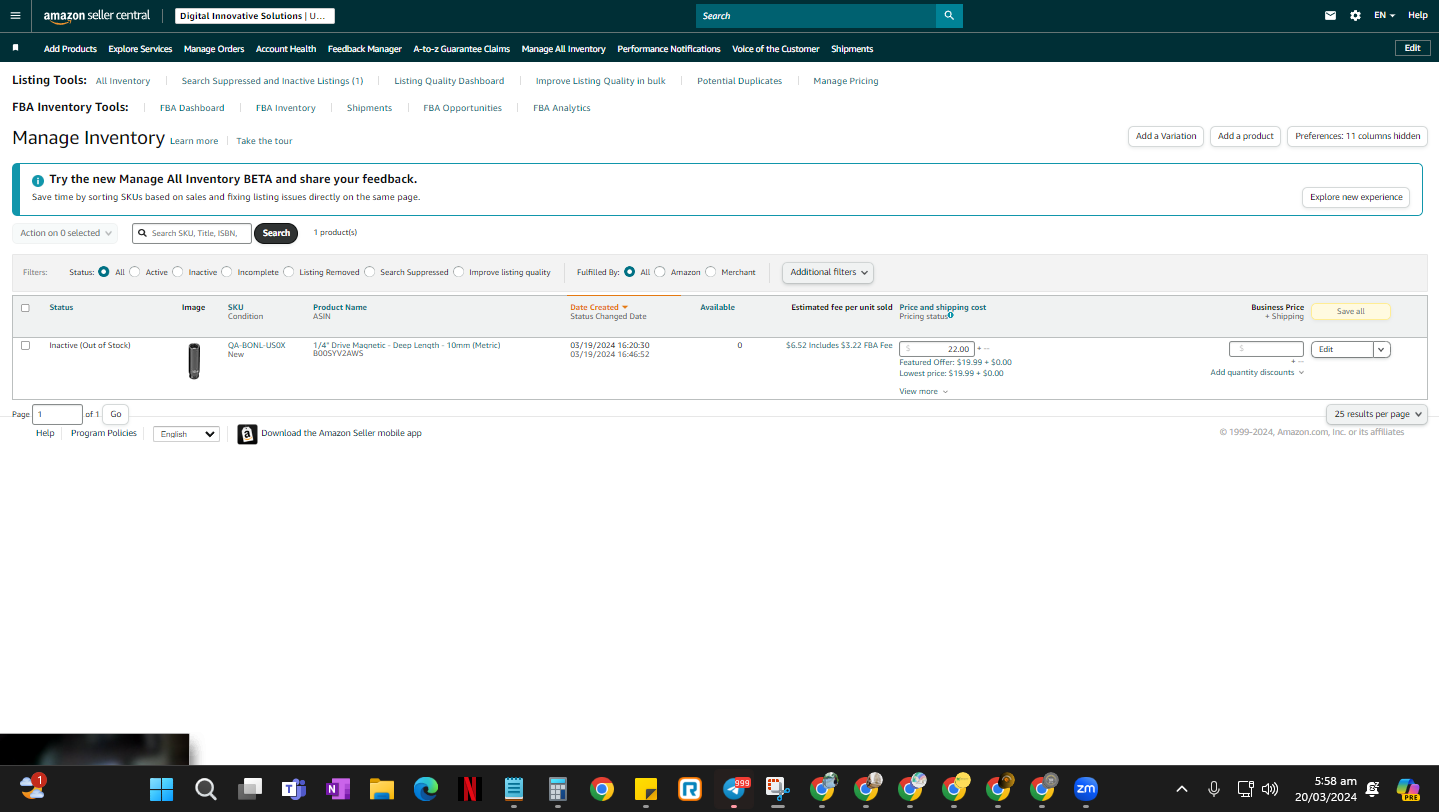Open the English language selector in footer

click(186, 434)
